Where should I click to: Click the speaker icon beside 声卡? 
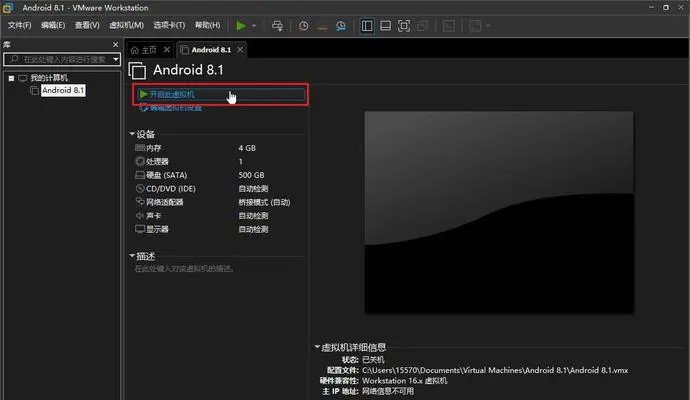(140, 216)
